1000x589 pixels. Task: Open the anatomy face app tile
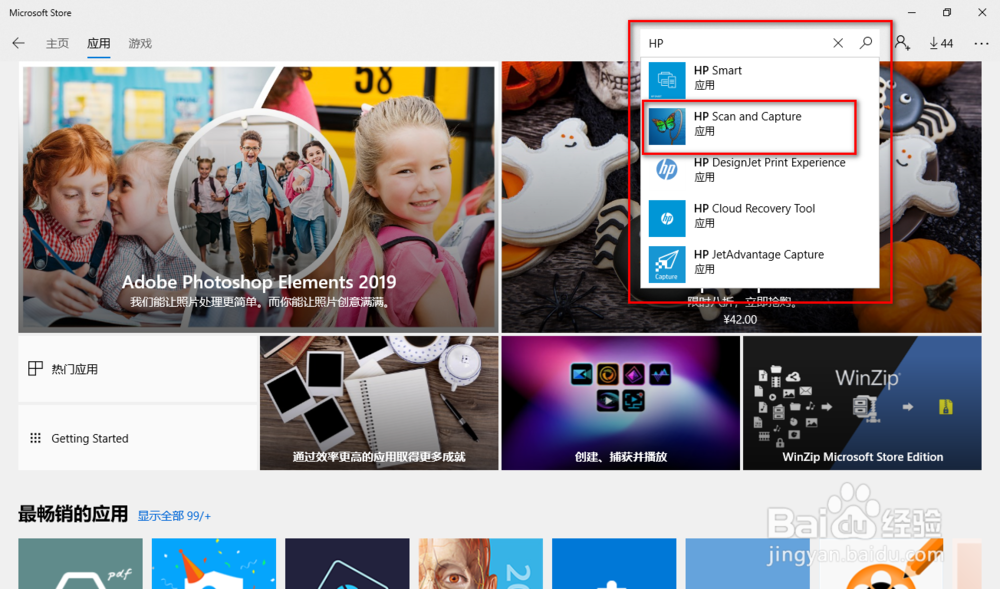click(481, 564)
